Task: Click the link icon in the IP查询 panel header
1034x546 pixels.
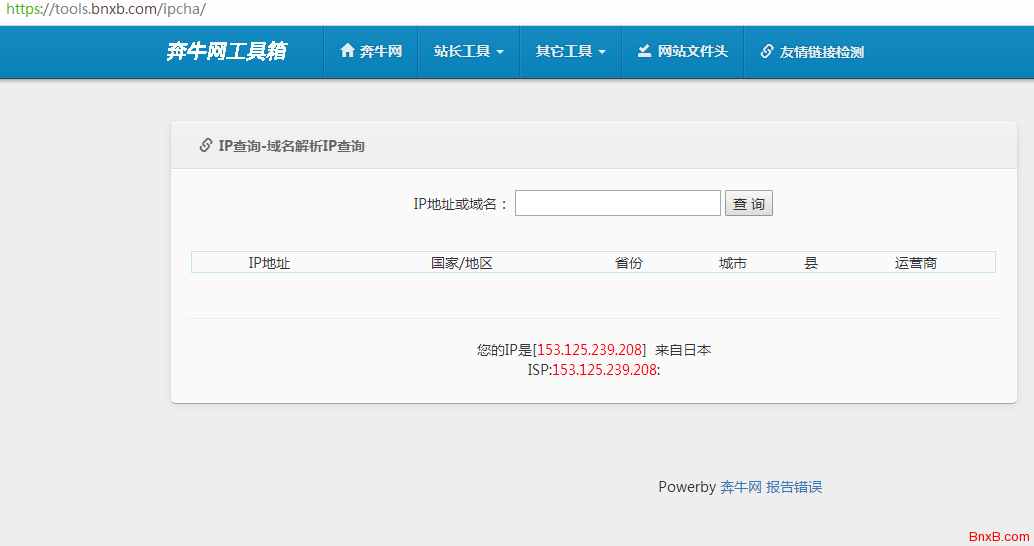Action: (x=206, y=145)
